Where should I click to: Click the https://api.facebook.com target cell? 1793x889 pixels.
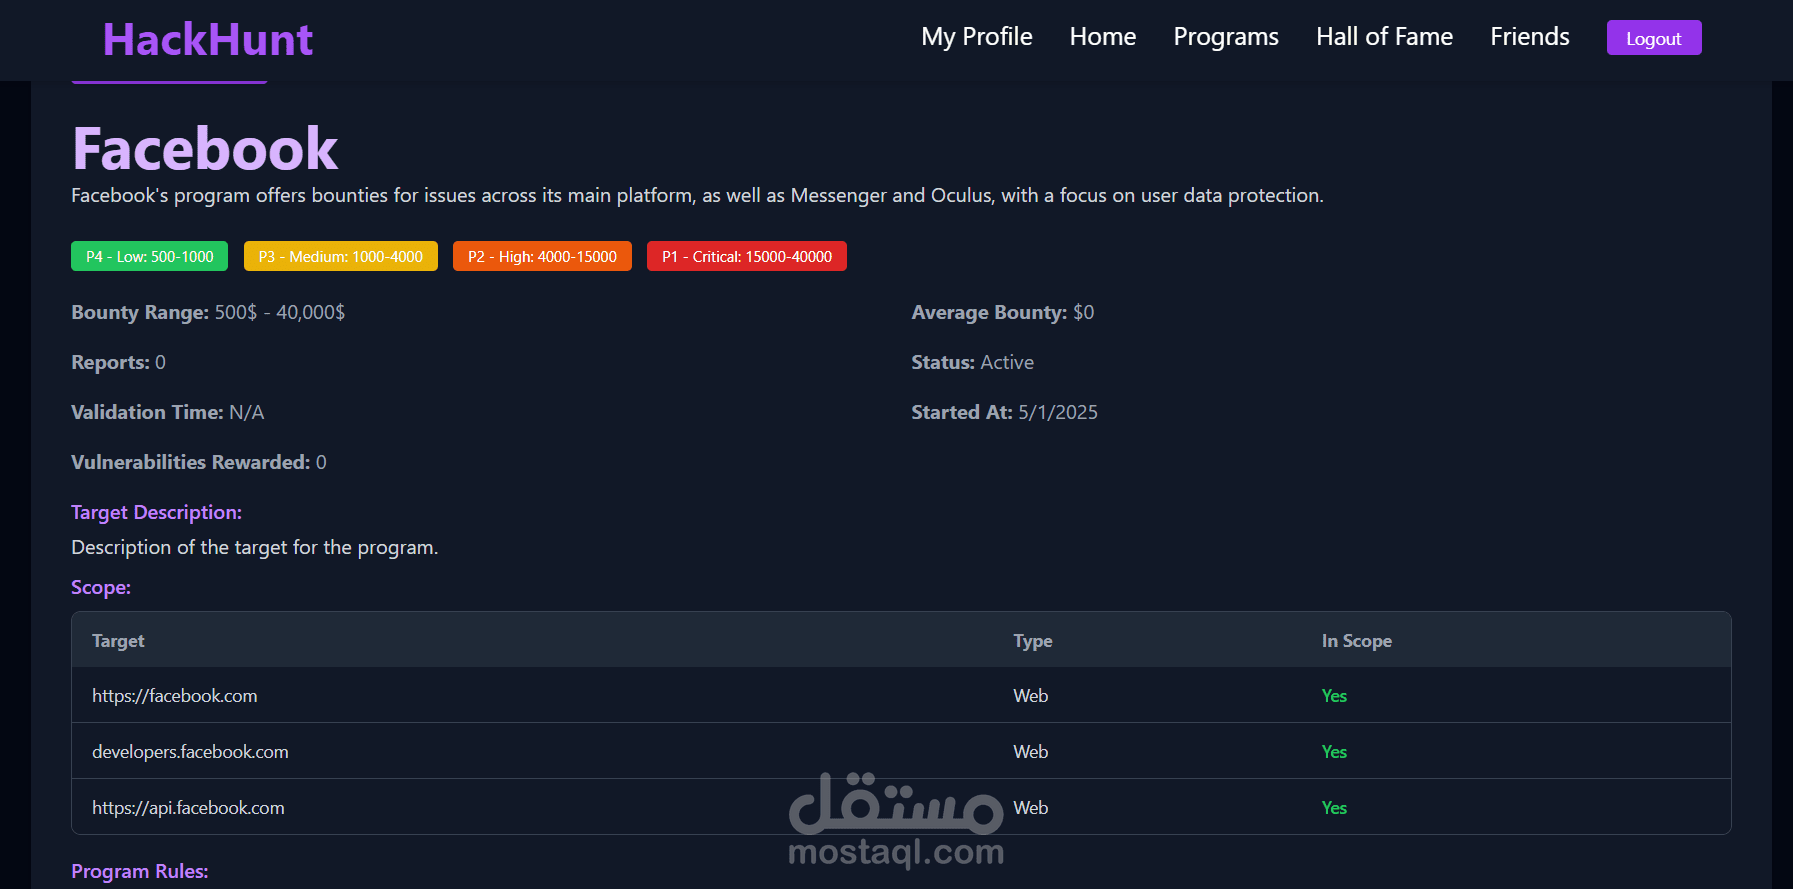188,808
